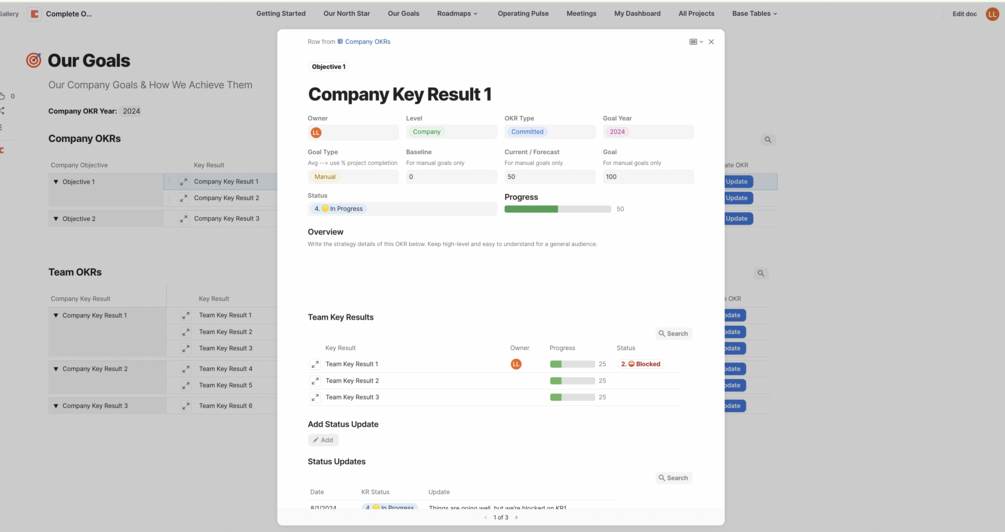Click the share icon in left sidebar

pos(3,111)
